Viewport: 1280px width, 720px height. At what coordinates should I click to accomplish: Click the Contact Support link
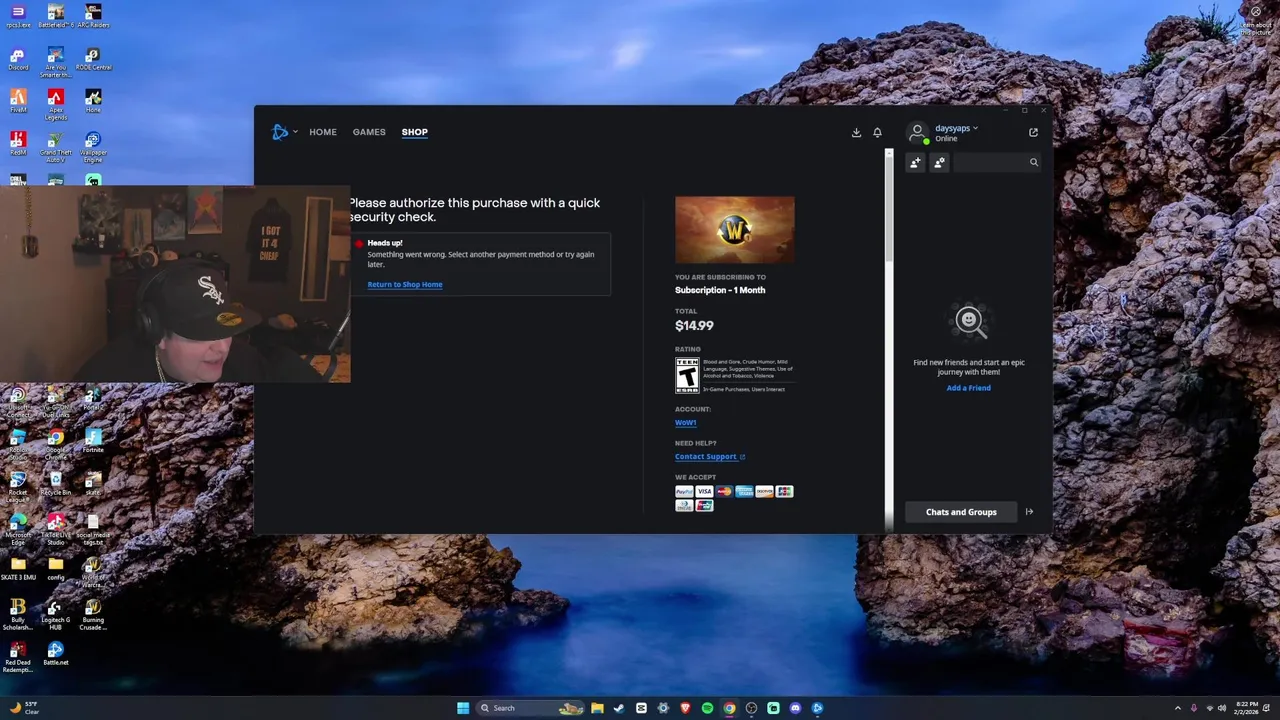[x=710, y=457]
